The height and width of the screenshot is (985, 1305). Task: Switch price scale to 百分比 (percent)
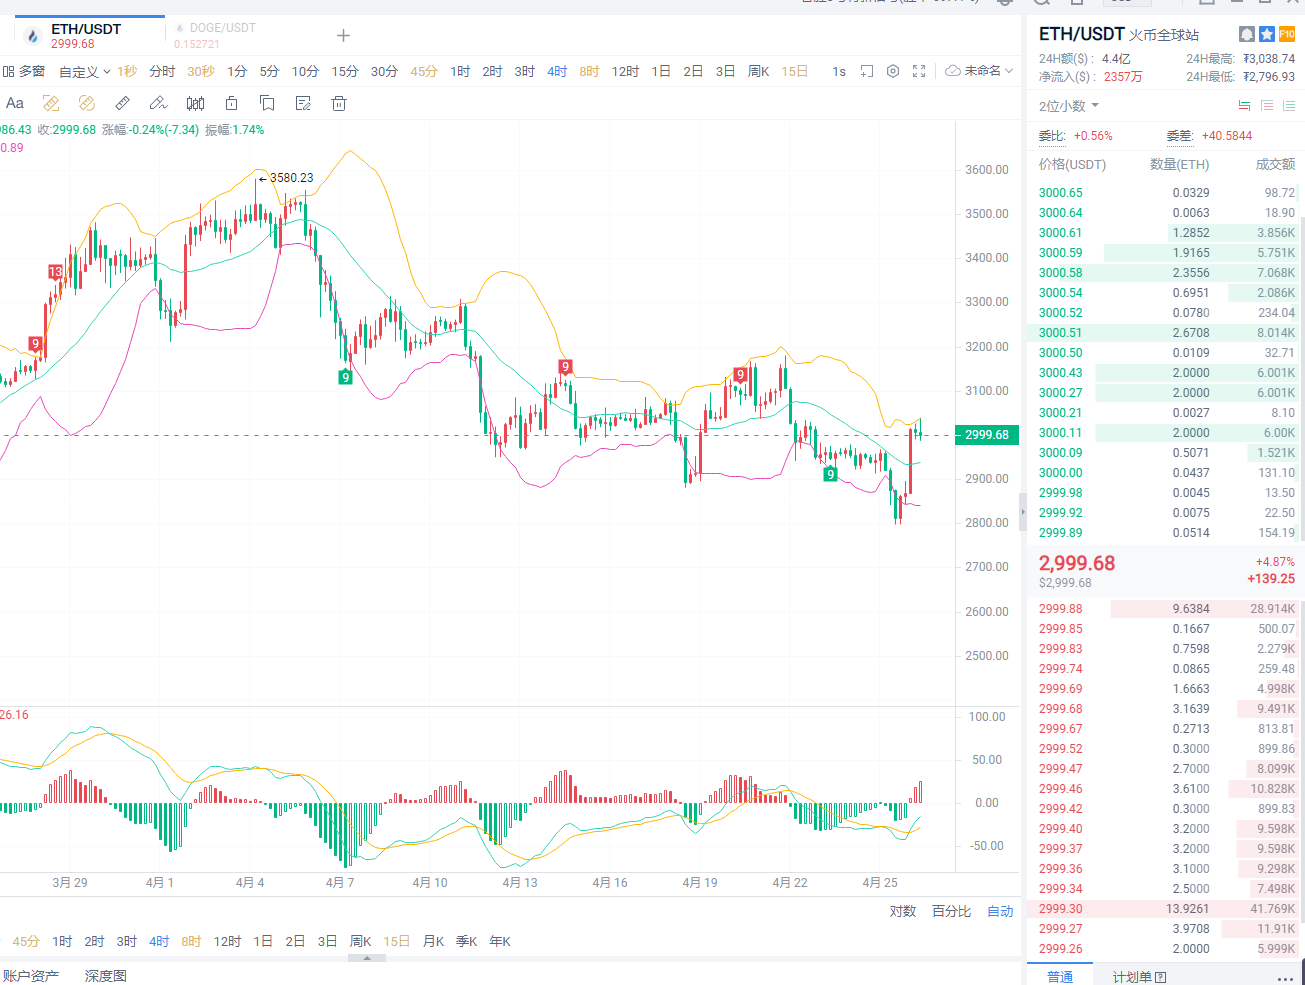click(951, 911)
